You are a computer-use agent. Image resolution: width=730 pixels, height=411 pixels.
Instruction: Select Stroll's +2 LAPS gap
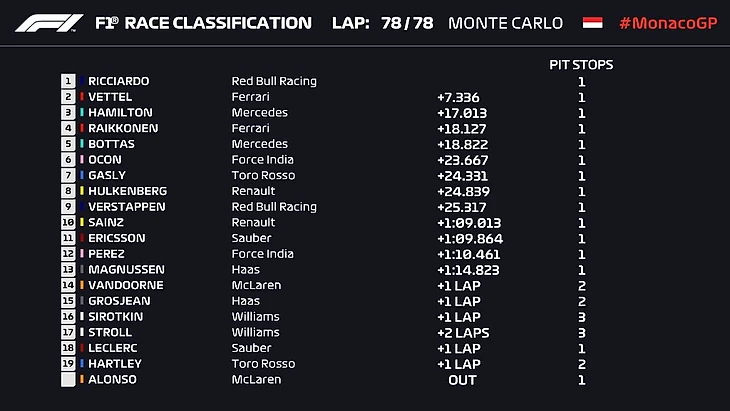(x=462, y=333)
